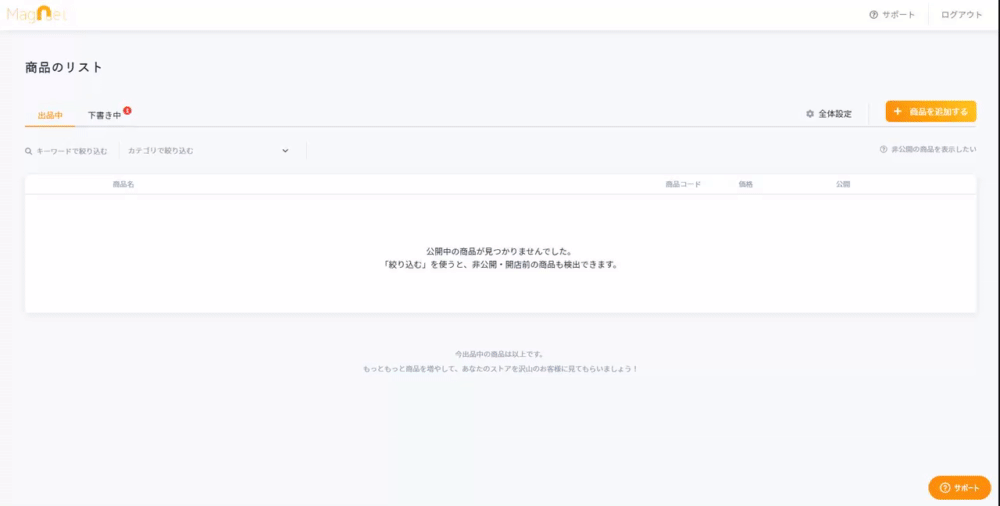
Task: Click plus icon on 商品を追加する button
Action: [x=897, y=111]
